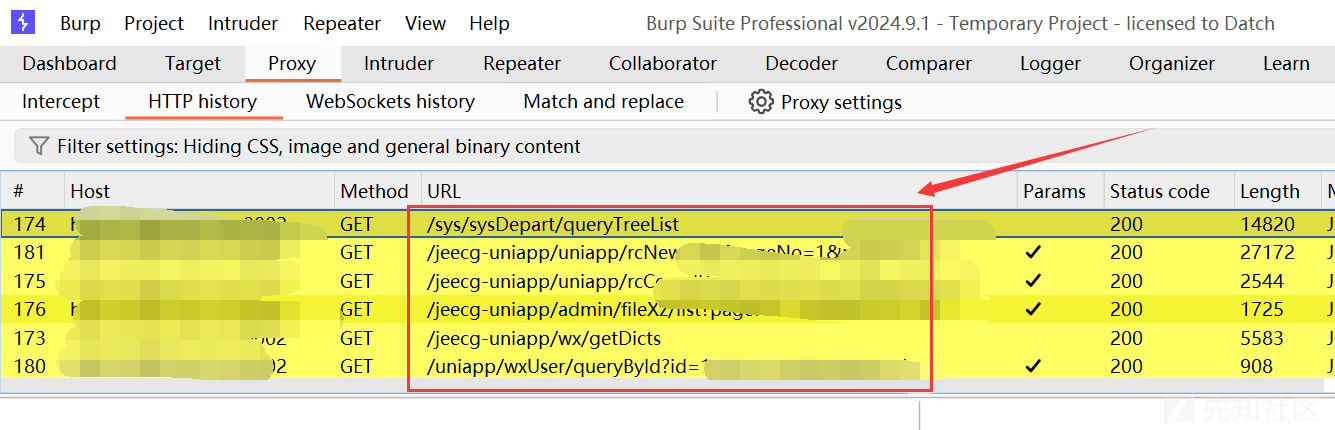Click length value 5583
This screenshot has height=430, width=1335.
(1262, 338)
